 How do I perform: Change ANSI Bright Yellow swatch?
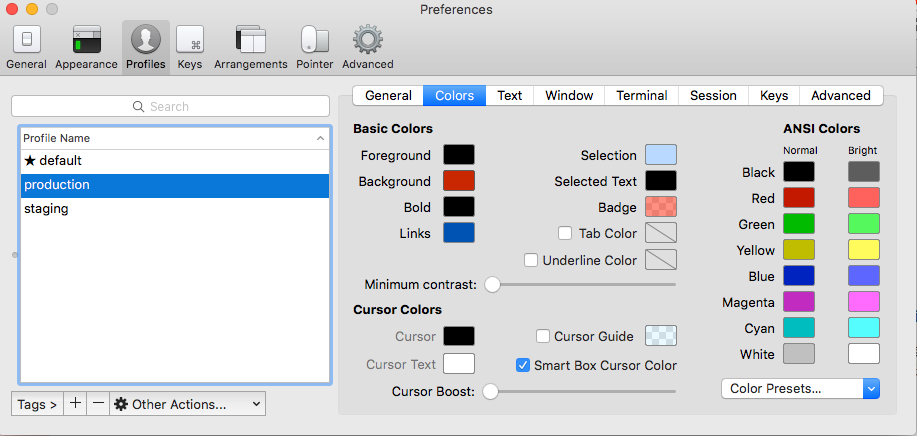coord(864,250)
